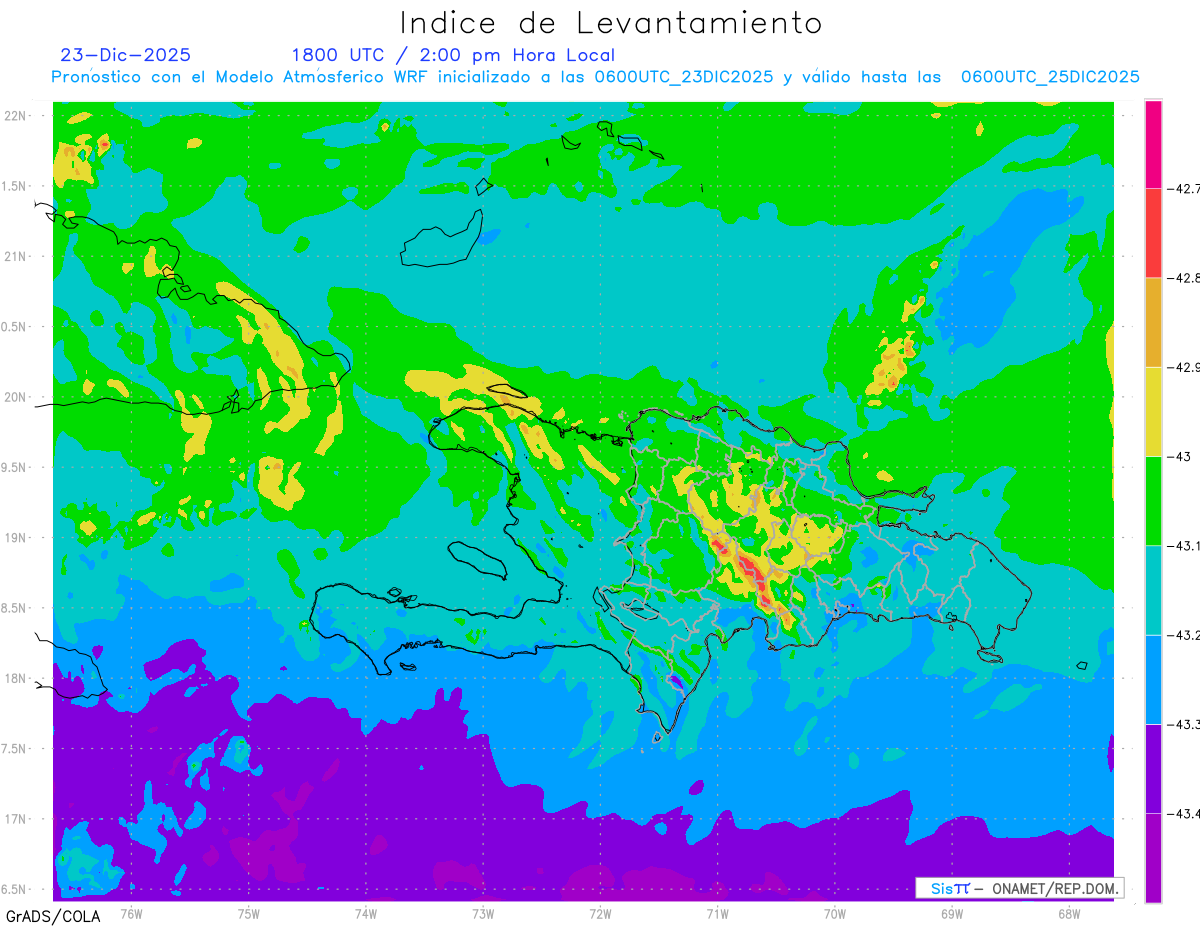This screenshot has height=927, width=1200.
Task: Click the purple legend segment between -43.3 and -43.4
Action: 1153,768
